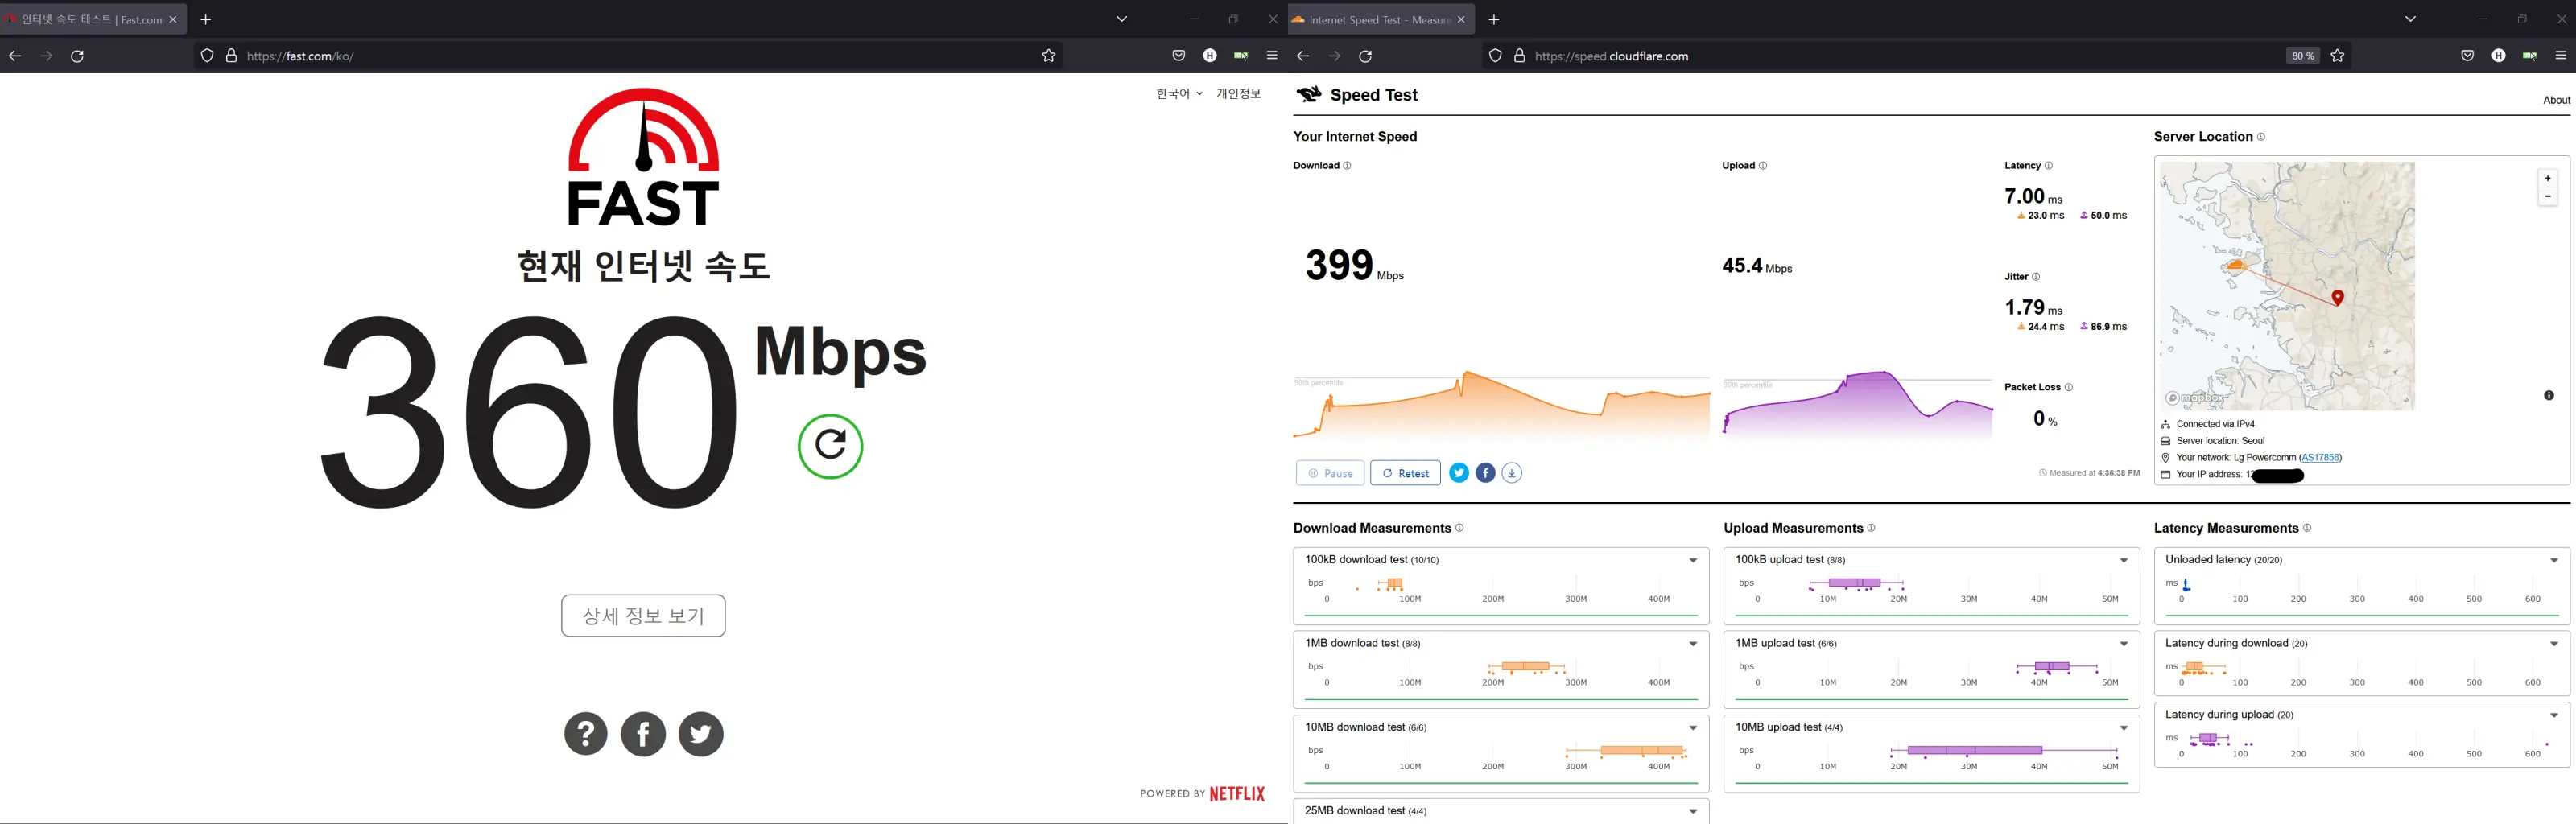Click Jitter info icon
The height and width of the screenshot is (824, 2576).
click(x=2036, y=277)
